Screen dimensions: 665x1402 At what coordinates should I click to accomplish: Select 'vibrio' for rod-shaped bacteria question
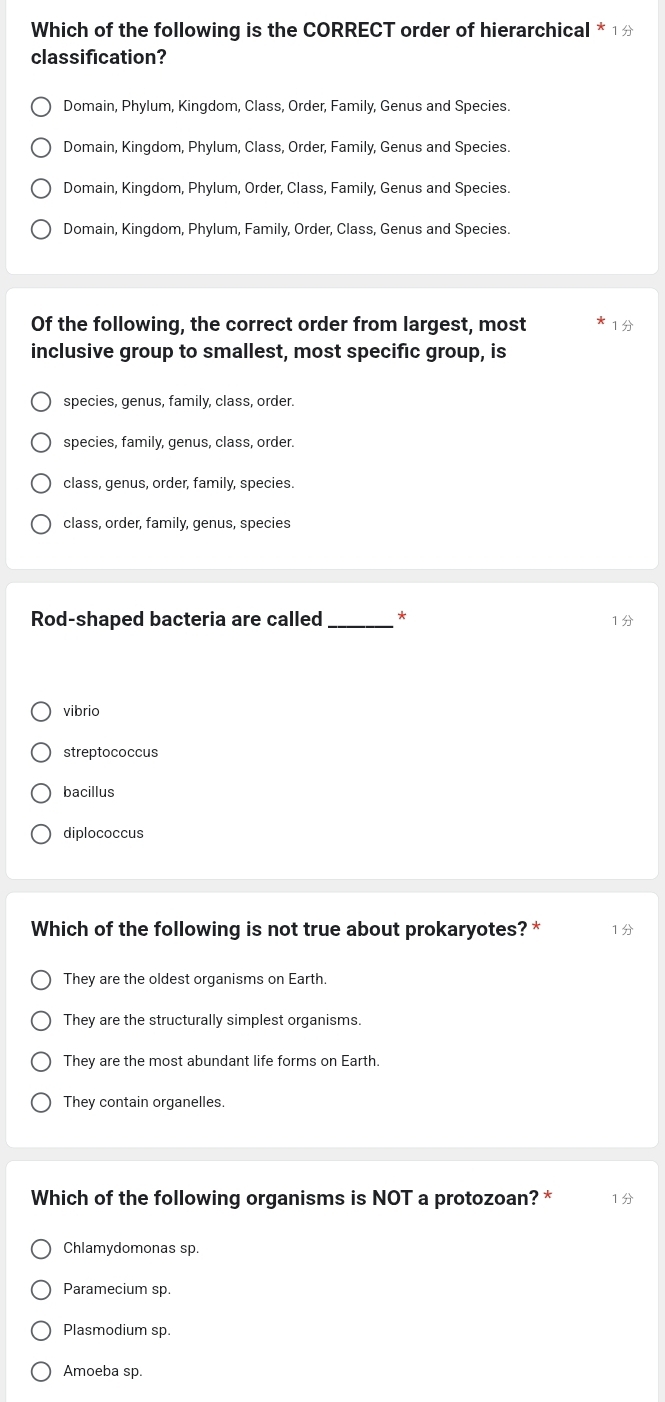click(41, 711)
